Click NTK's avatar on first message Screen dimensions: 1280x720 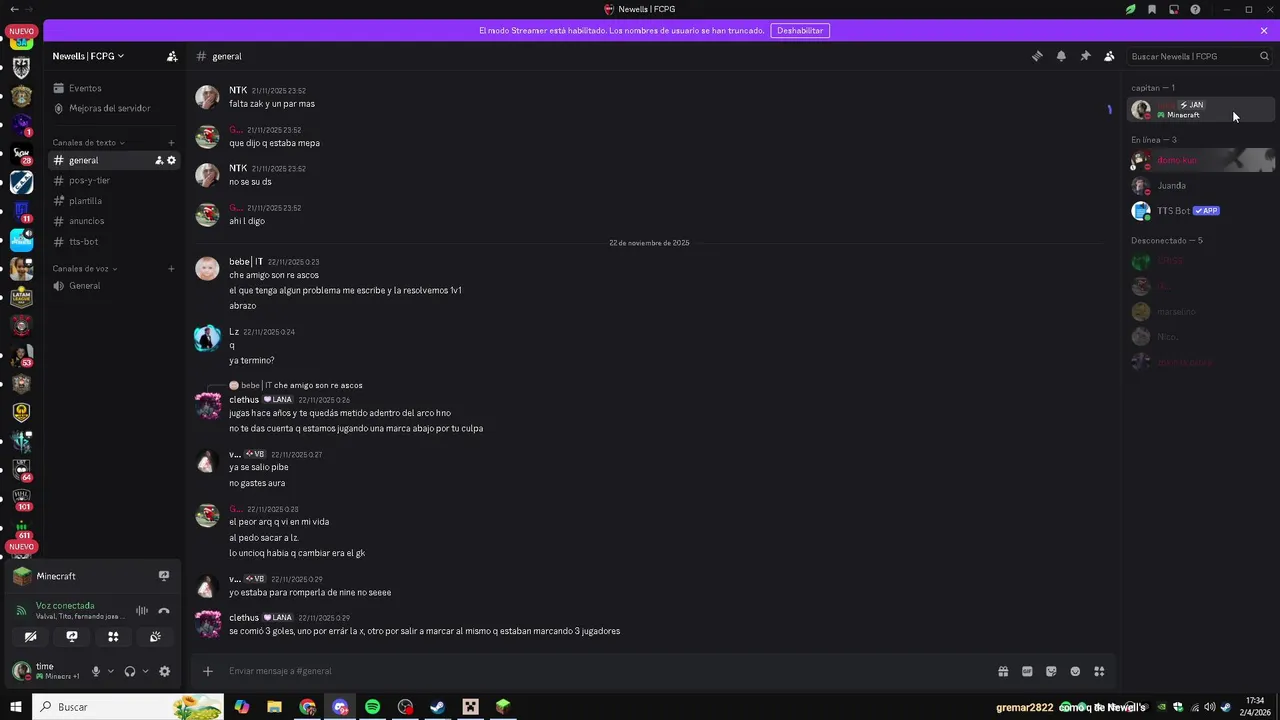pyautogui.click(x=207, y=97)
